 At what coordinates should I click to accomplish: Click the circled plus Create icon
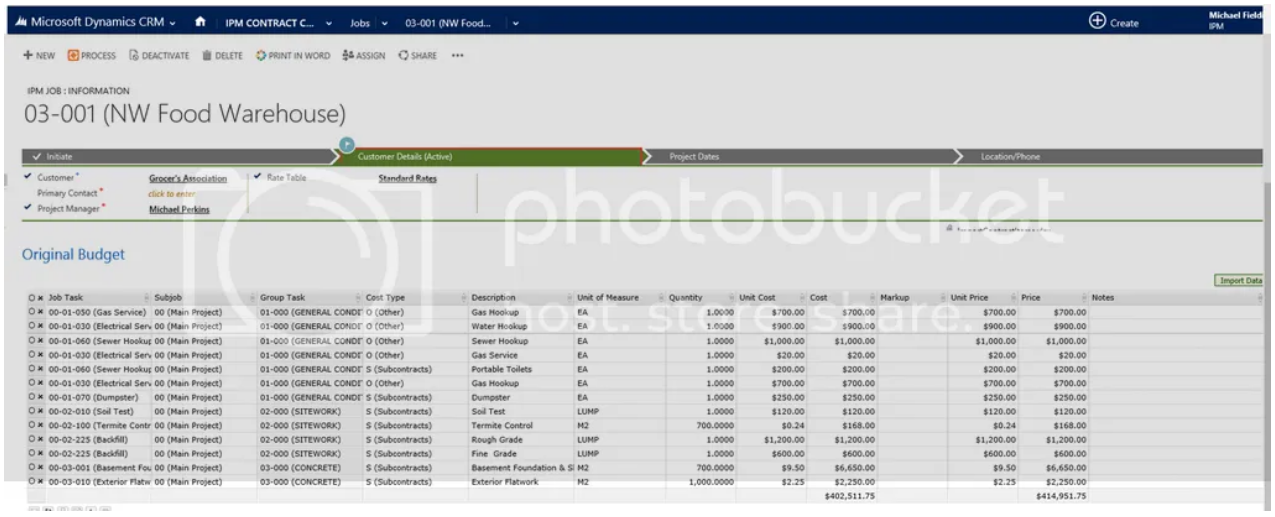click(x=1096, y=21)
